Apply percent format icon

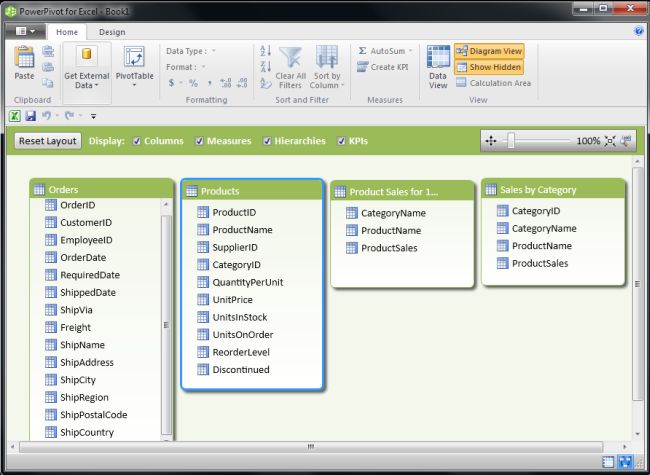point(193,83)
